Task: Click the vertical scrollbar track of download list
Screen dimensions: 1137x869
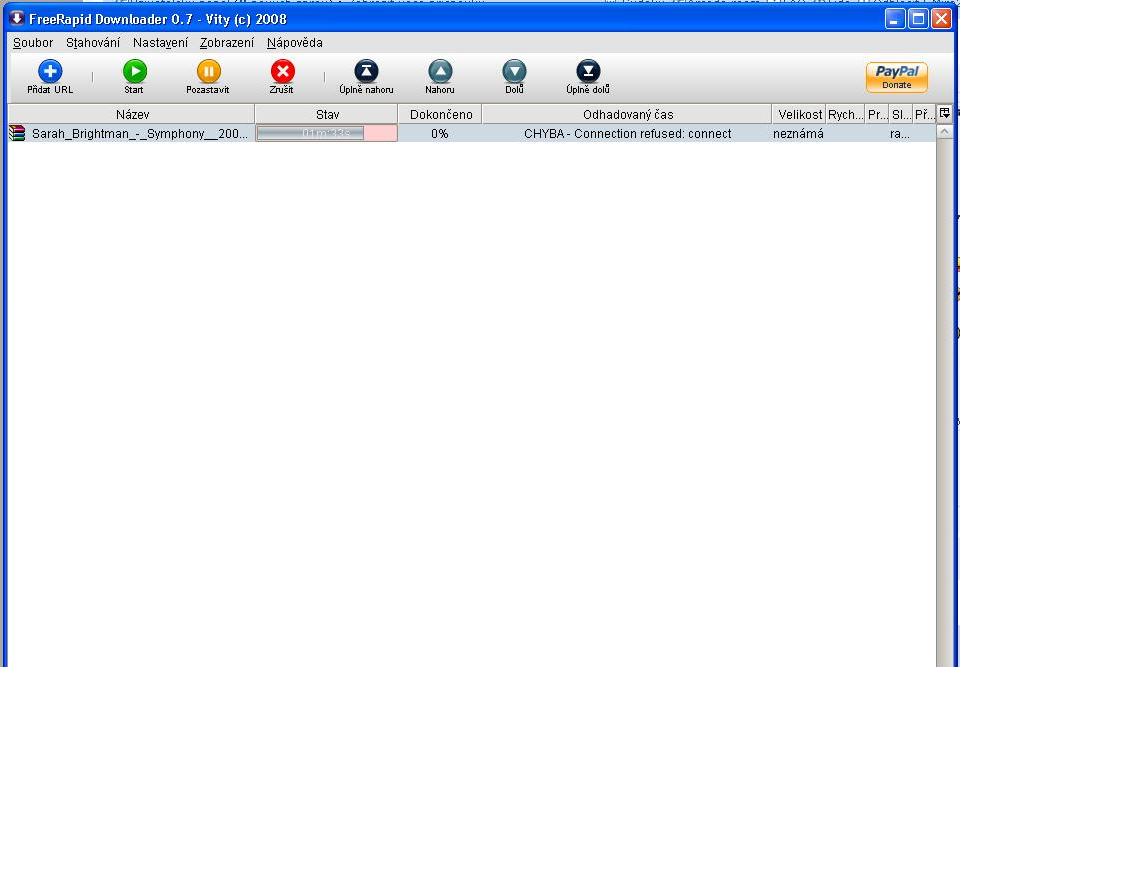Action: (x=944, y=403)
